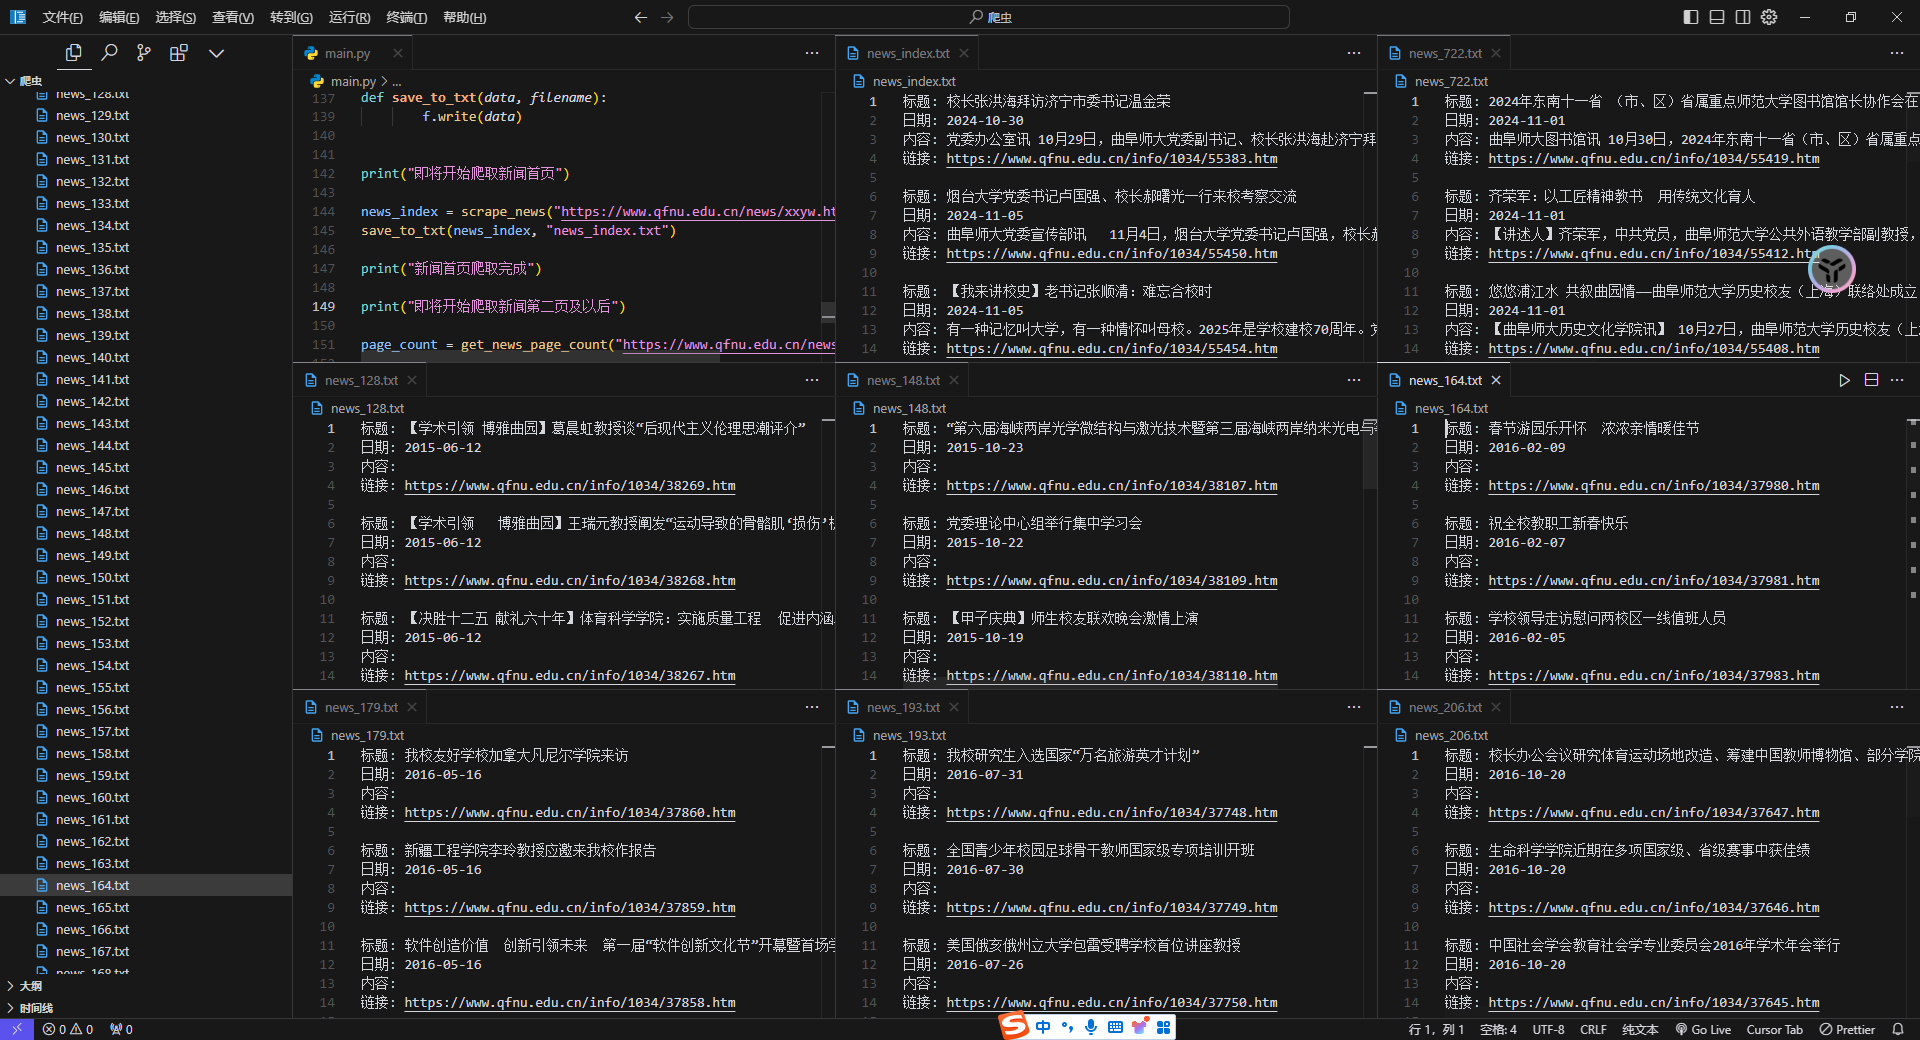Switch to the news_206.txt tab
Image resolution: width=1920 pixels, height=1040 pixels.
coord(1444,707)
